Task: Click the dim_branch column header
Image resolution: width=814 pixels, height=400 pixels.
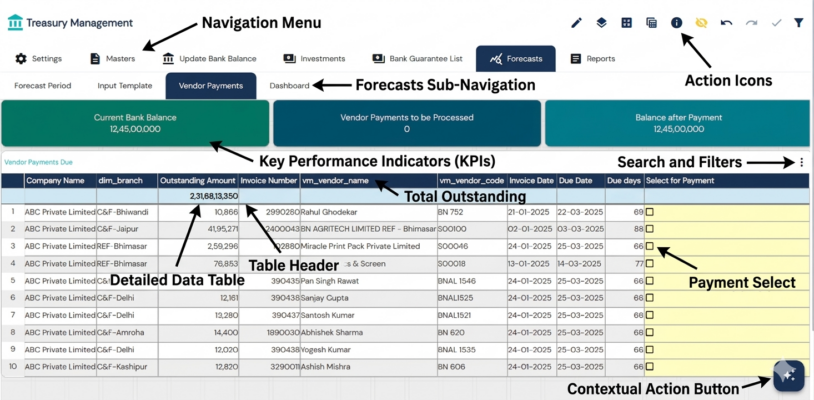Action: pos(127,181)
